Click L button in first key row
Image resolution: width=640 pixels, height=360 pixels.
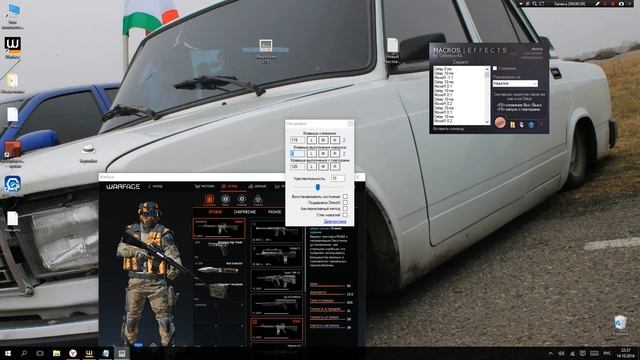(312, 140)
